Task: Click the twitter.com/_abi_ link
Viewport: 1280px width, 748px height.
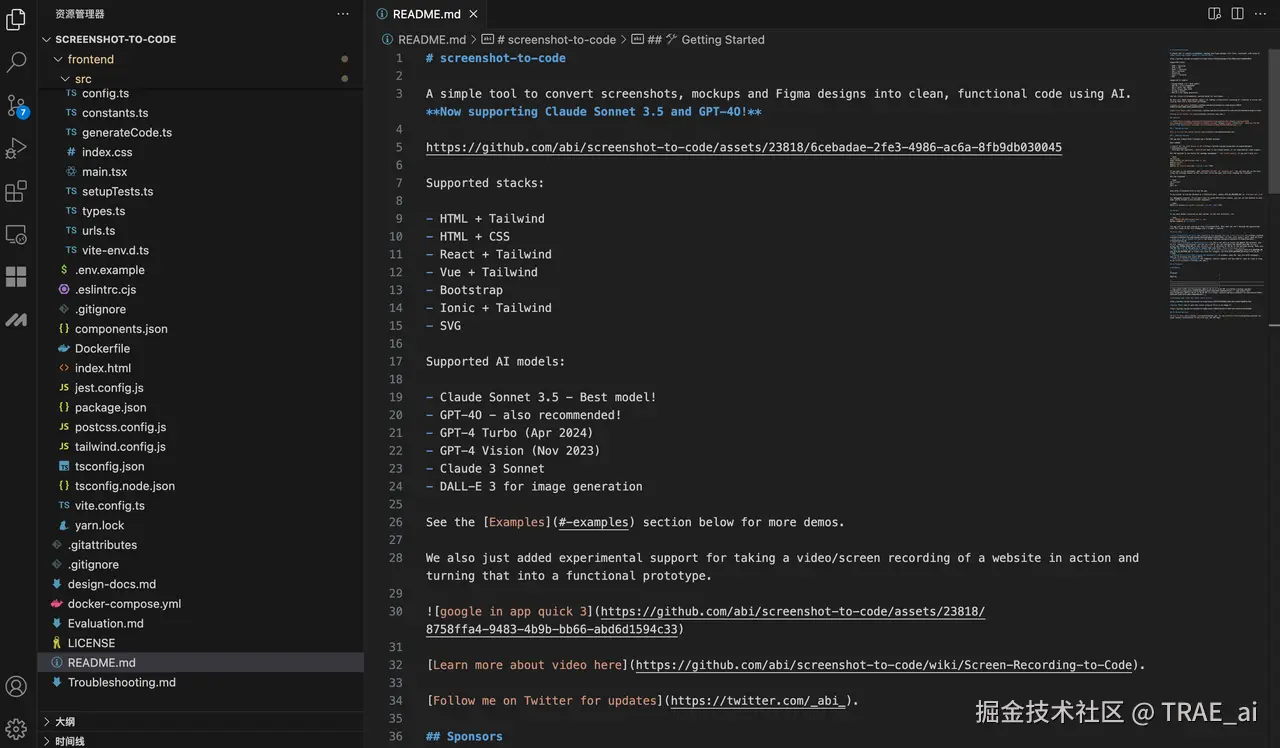Action: pyautogui.click(x=758, y=701)
